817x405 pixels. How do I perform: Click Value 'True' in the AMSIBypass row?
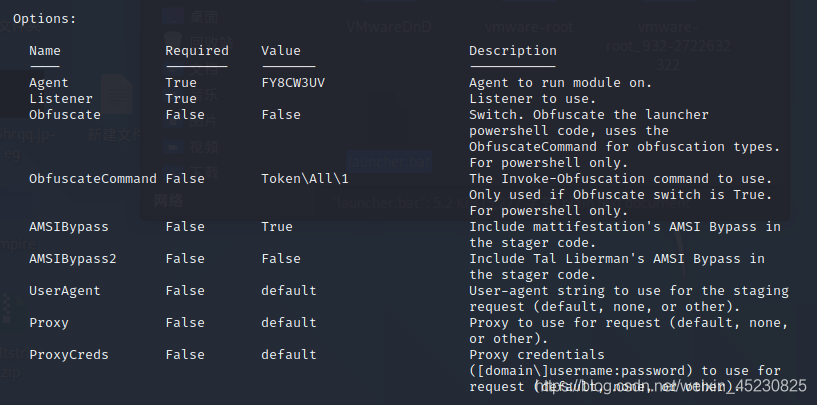[x=277, y=227]
